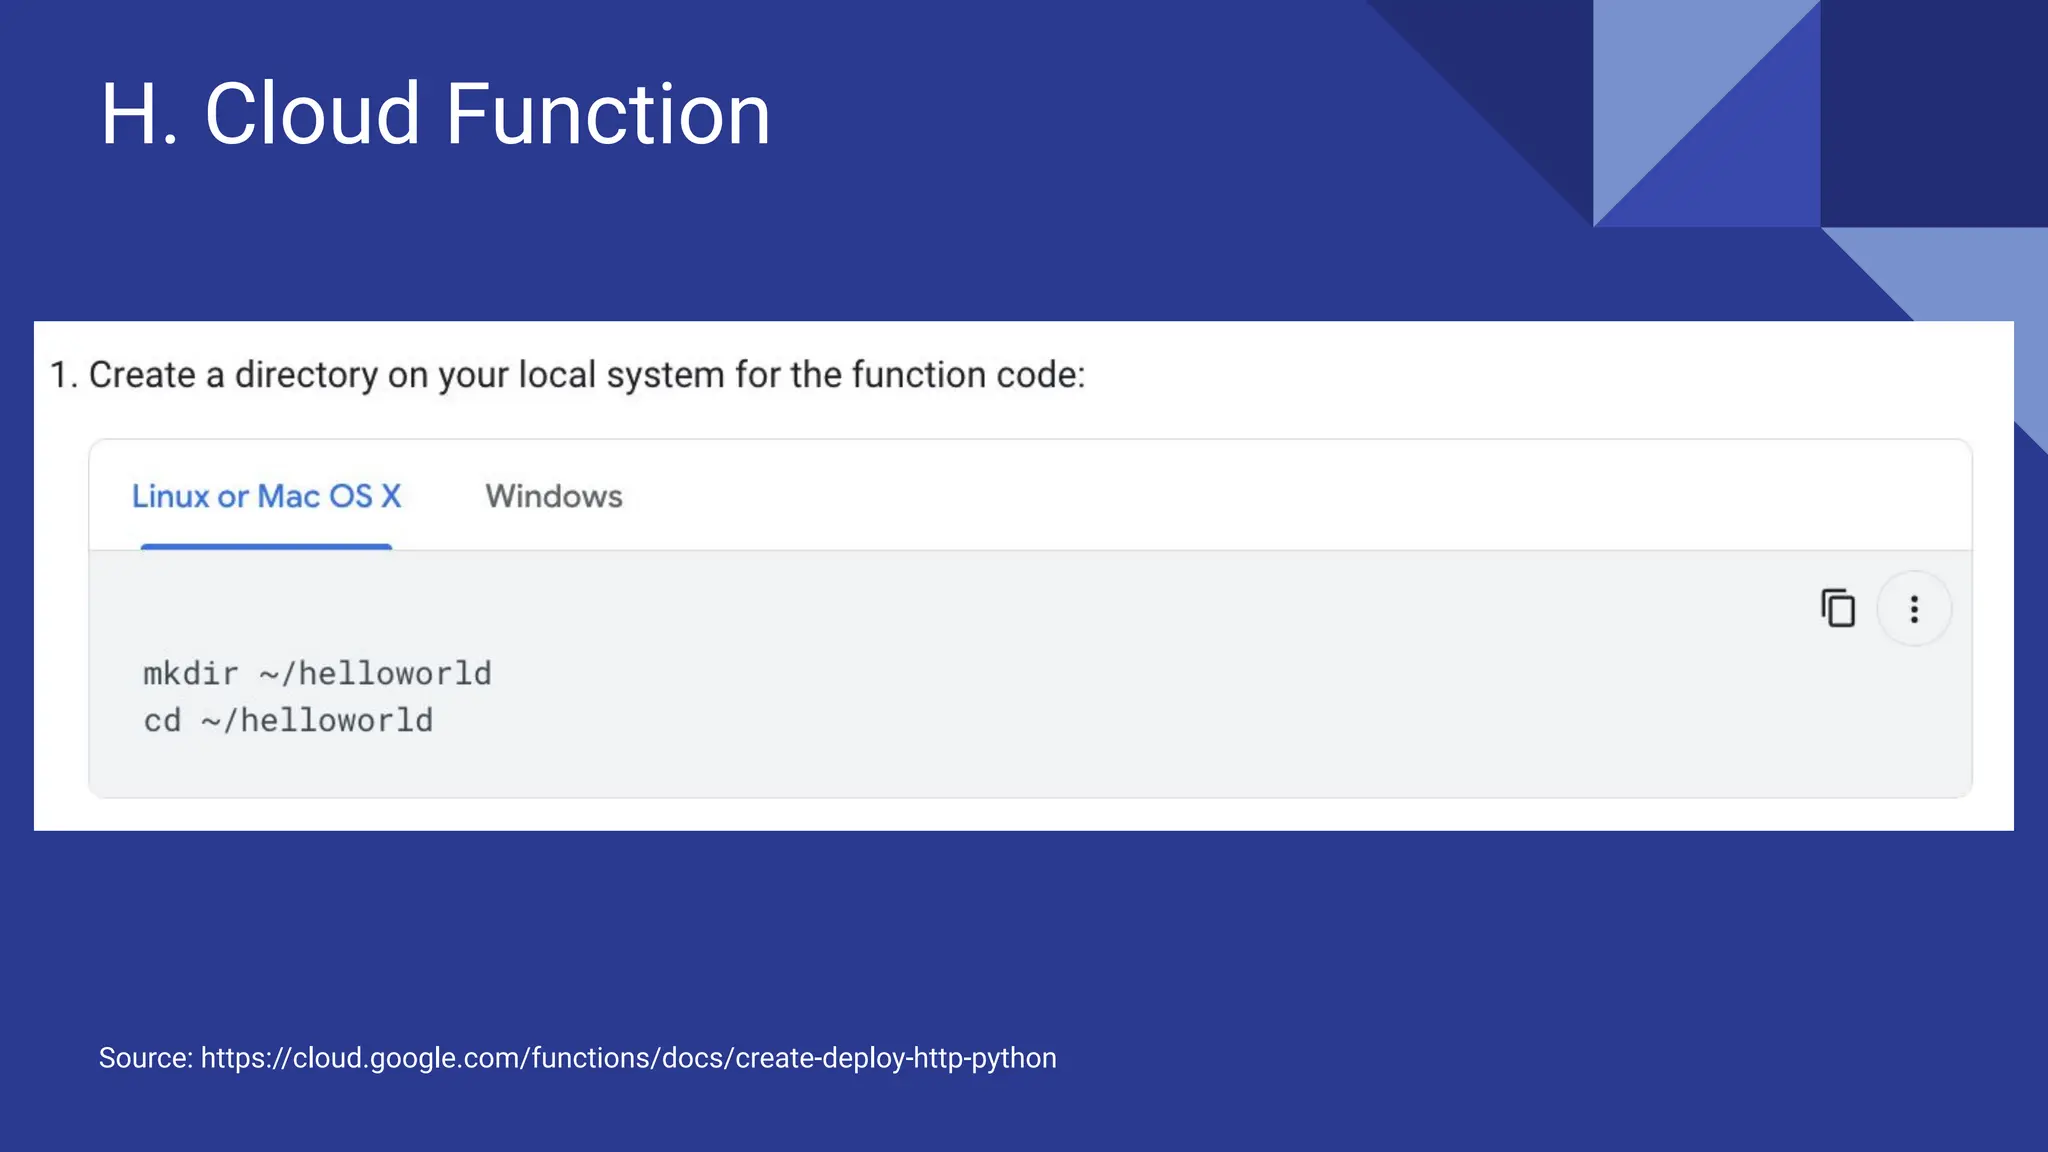Switch to the Windows tab

click(x=554, y=497)
